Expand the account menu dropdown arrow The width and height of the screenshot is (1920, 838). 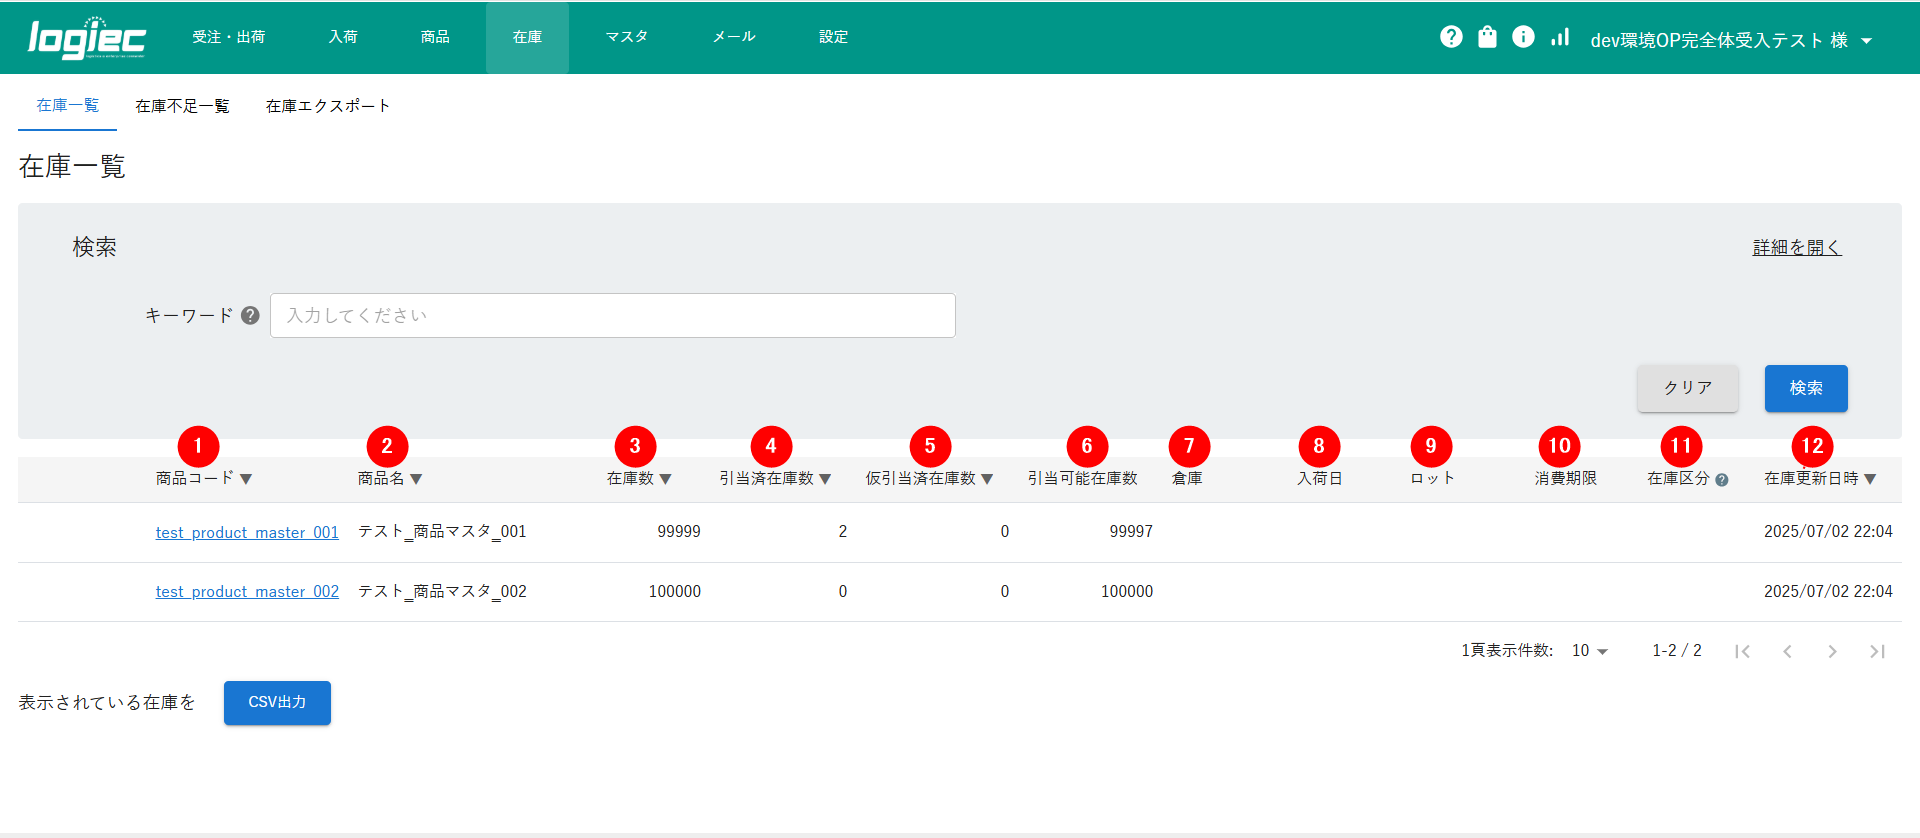point(1866,41)
